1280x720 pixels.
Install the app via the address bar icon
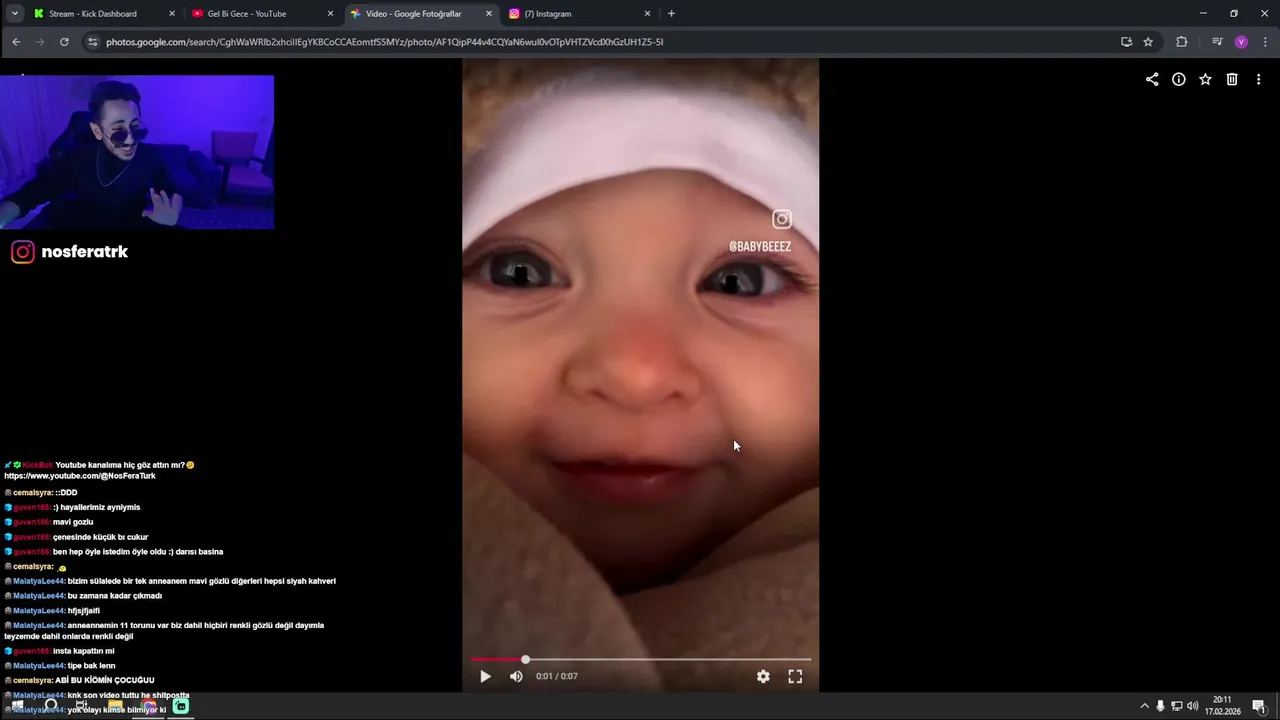[x=1126, y=42]
